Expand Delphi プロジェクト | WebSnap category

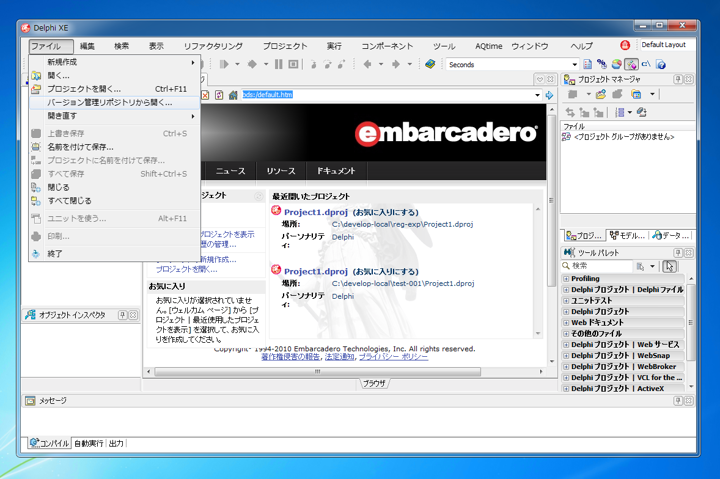click(x=566, y=356)
